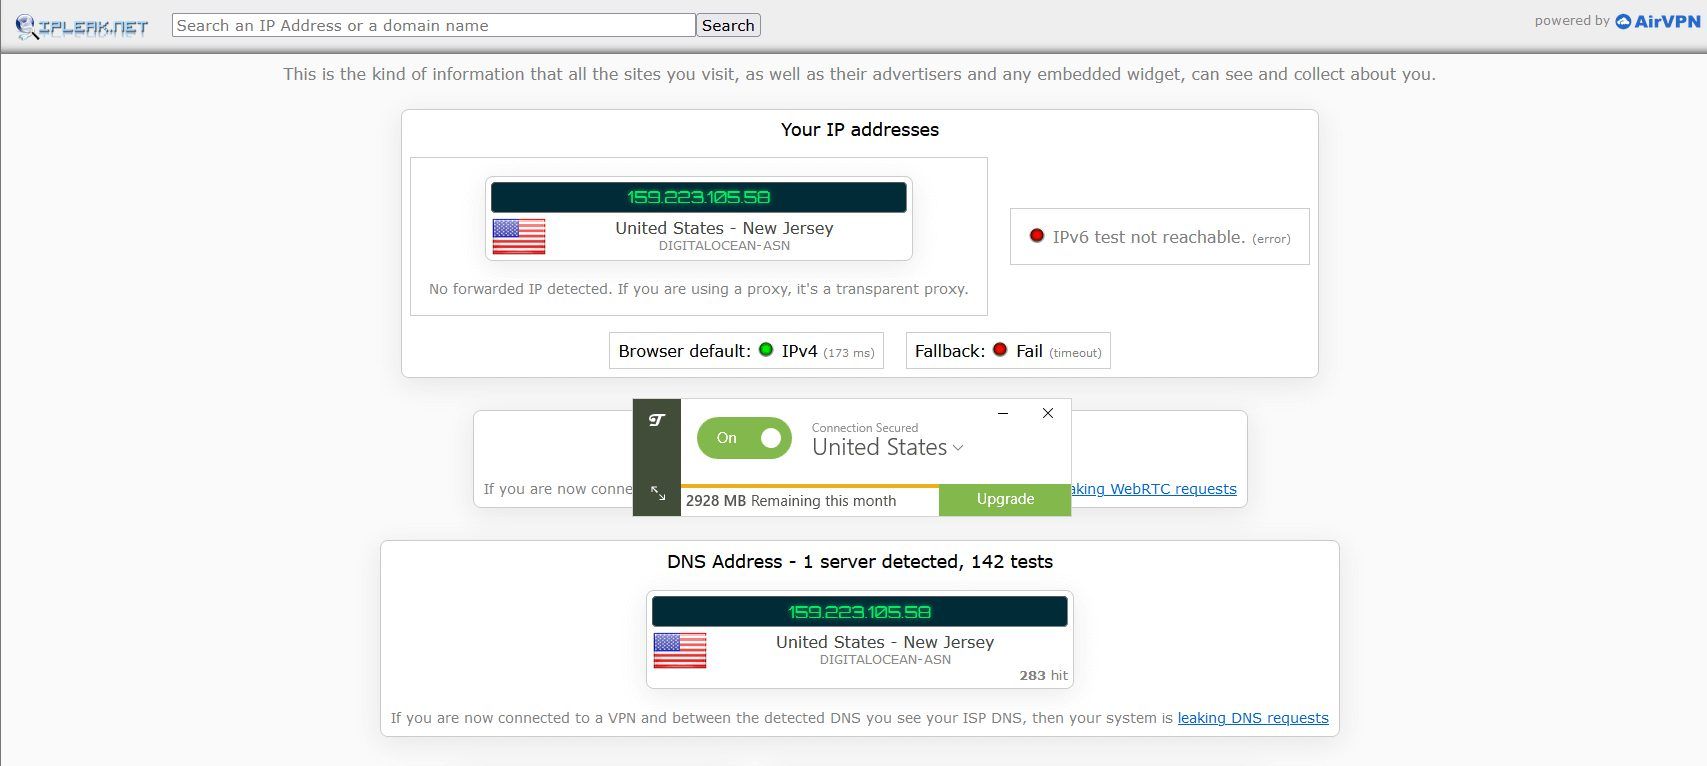This screenshot has width=1707, height=766.
Task: Focus the IP address or domain search field
Action: (x=433, y=25)
